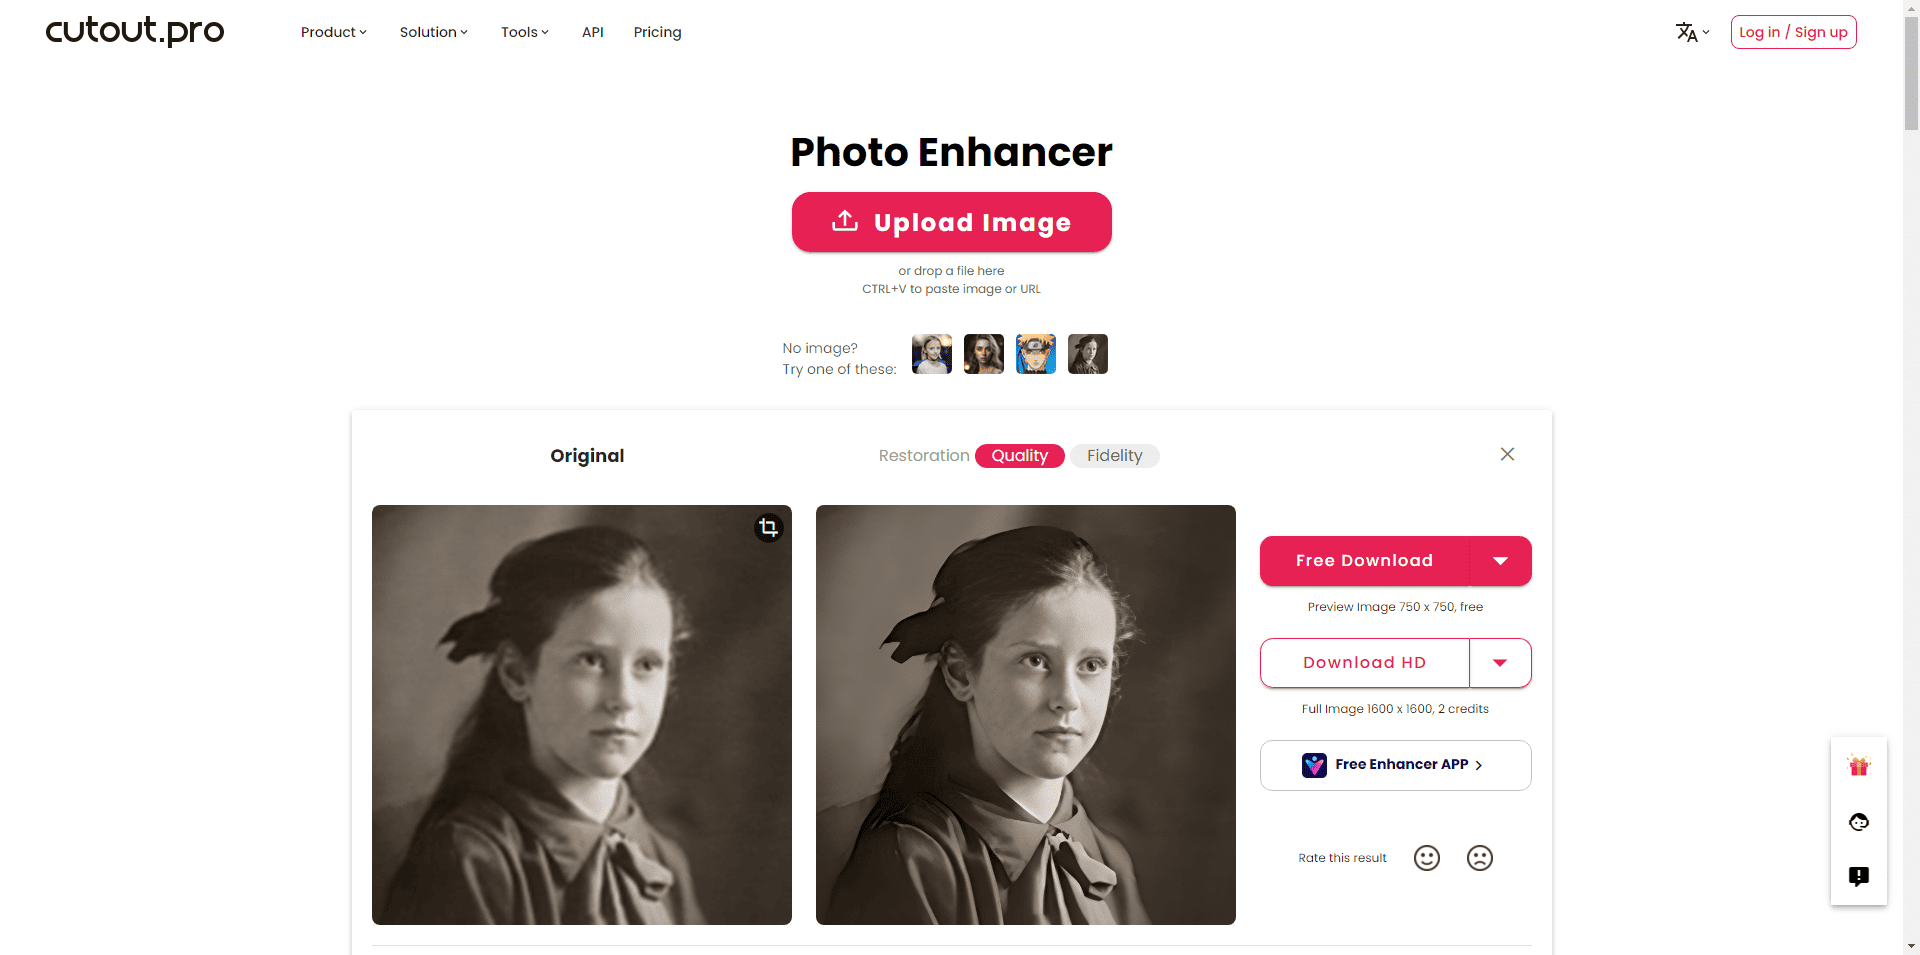Open the Product dropdown menu
The height and width of the screenshot is (955, 1920).
click(x=334, y=32)
